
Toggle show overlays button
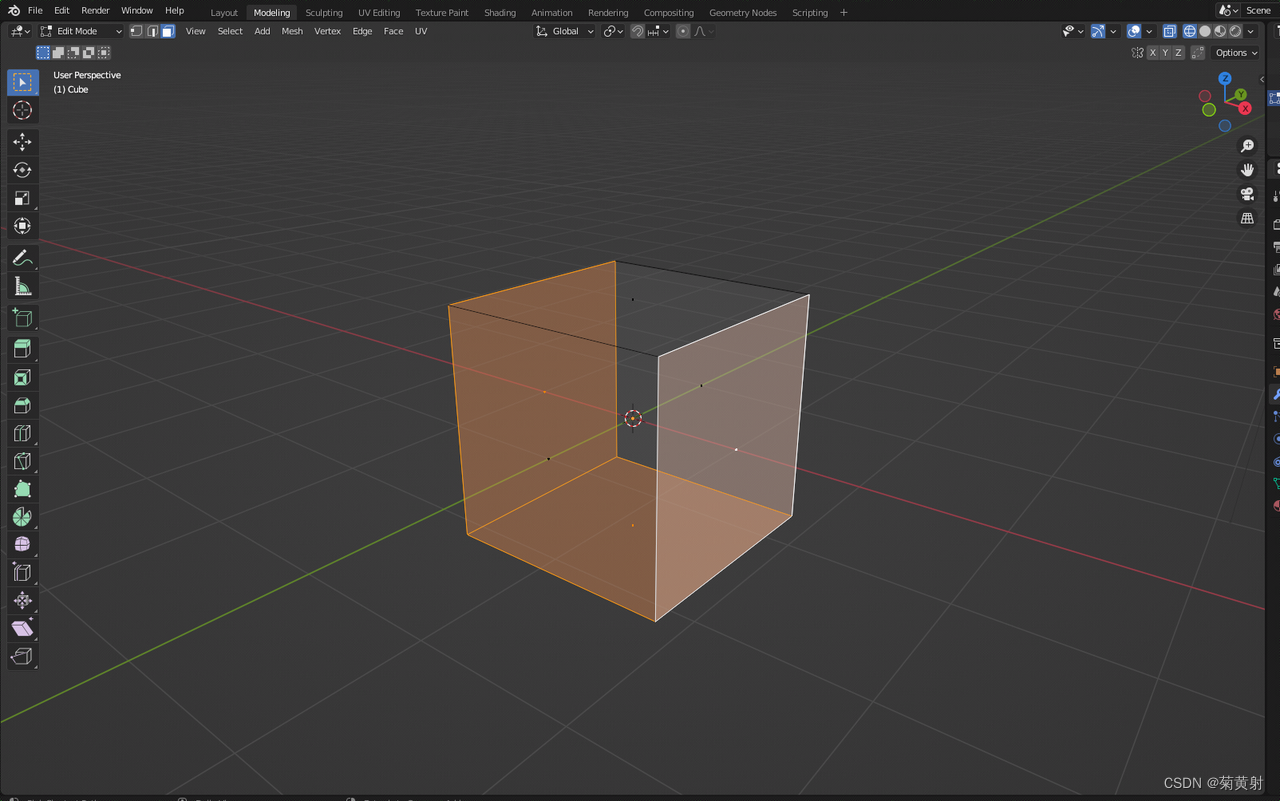(1134, 31)
